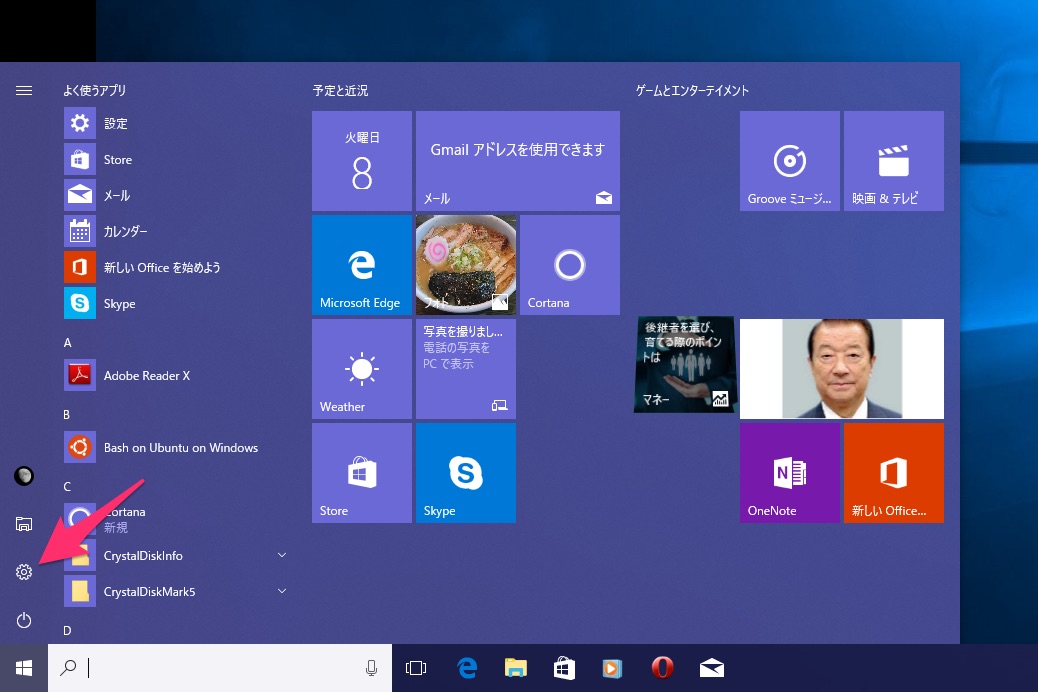Open the マネー news tile
This screenshot has width=1038, height=692.
684,364
